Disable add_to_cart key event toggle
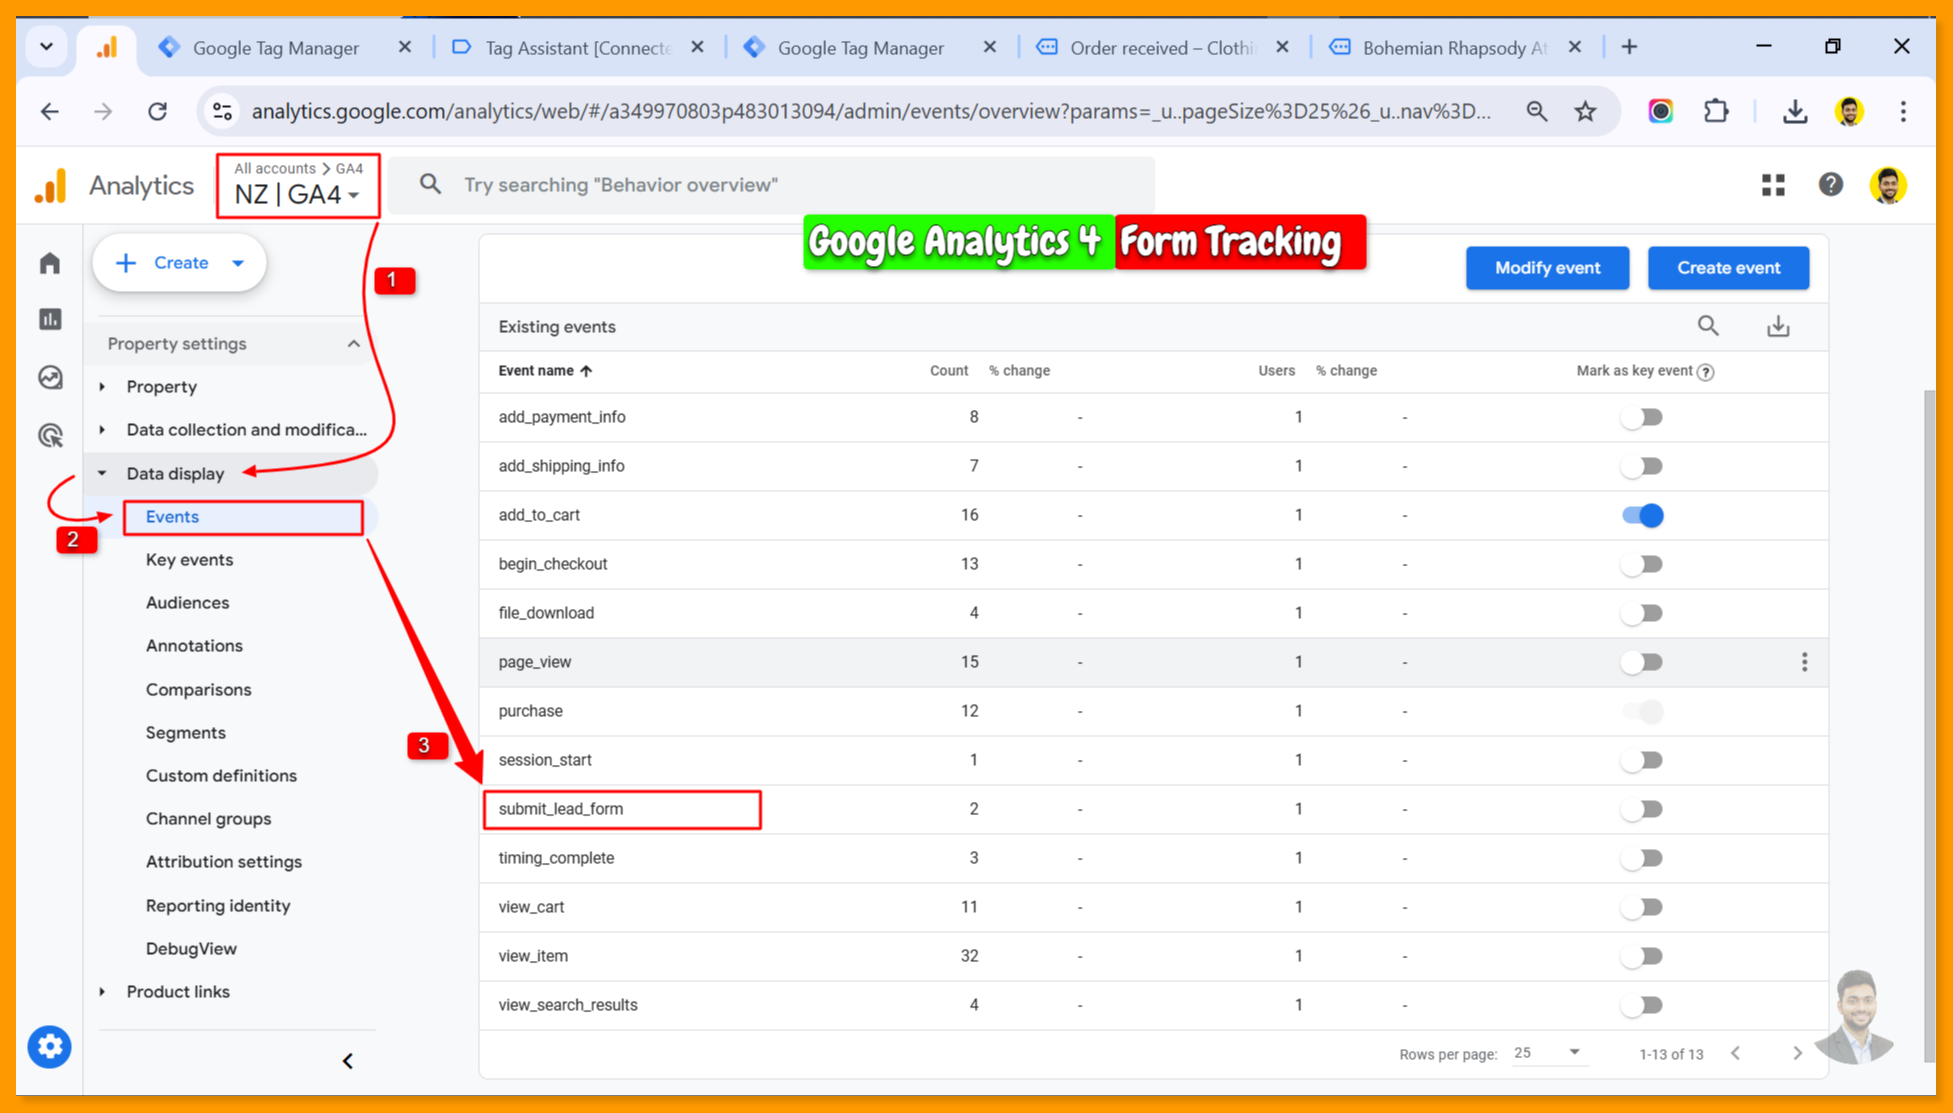The image size is (1953, 1113). (1642, 515)
